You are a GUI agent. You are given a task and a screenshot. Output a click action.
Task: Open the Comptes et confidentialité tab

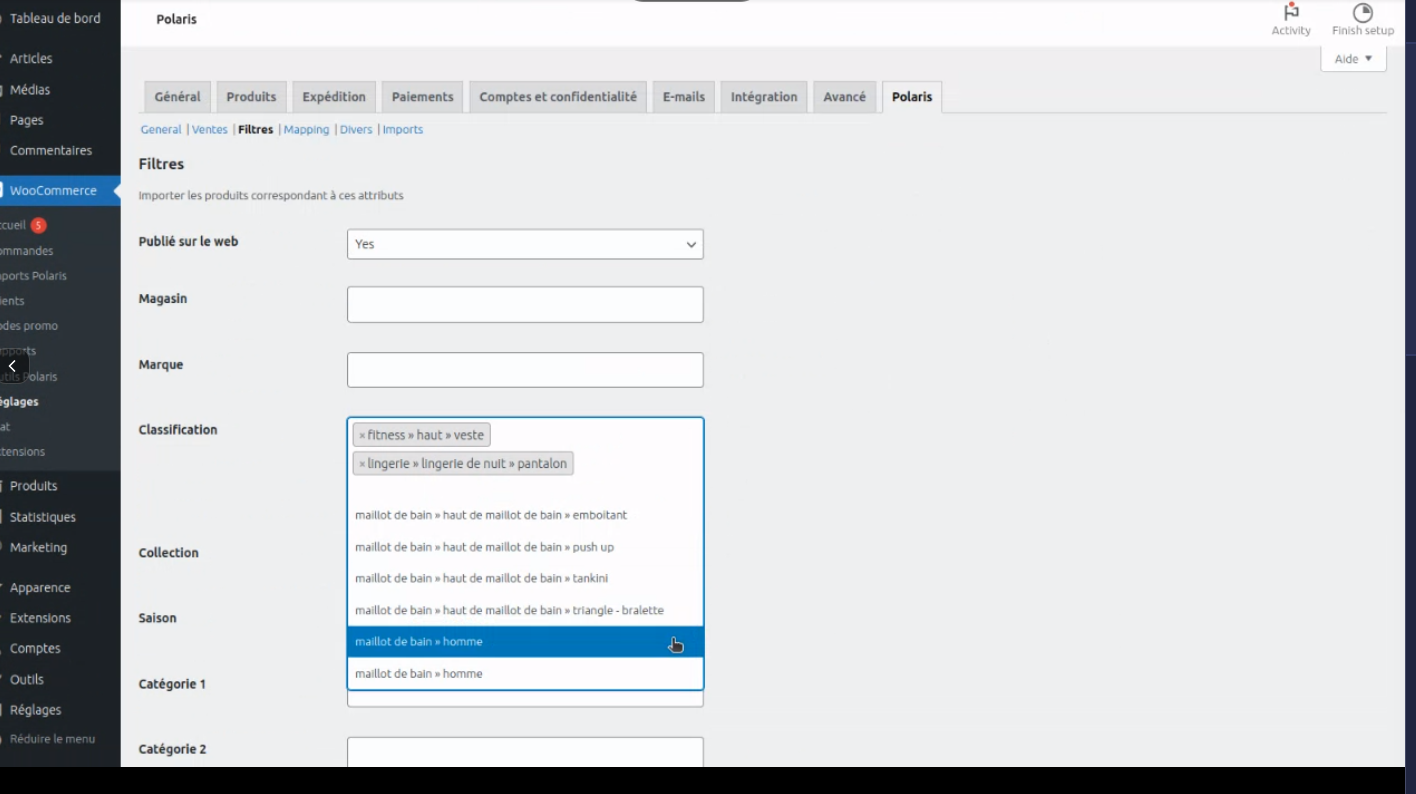pyautogui.click(x=557, y=97)
